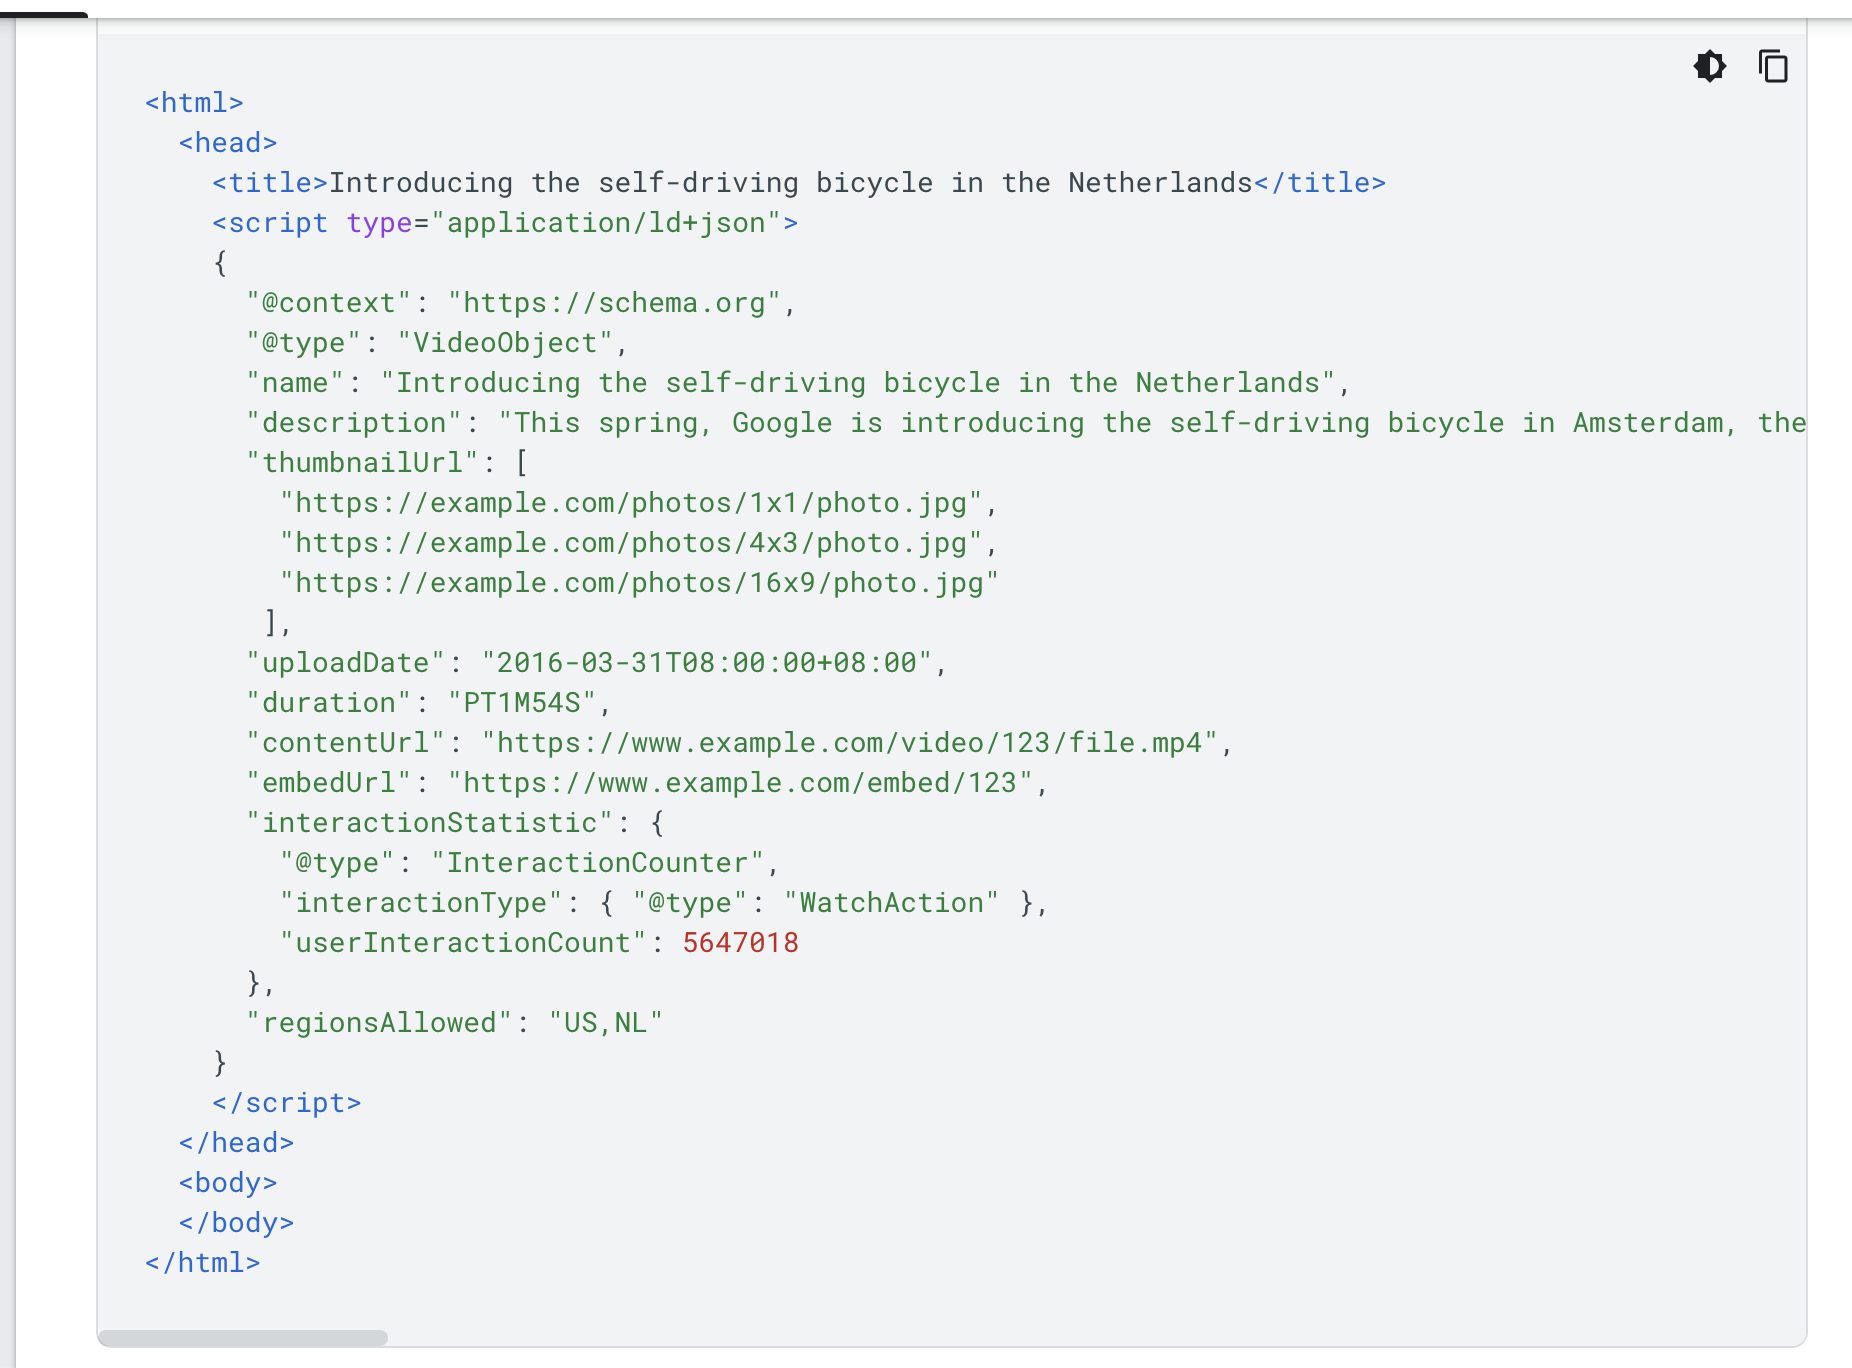Click the 4x3 photo.jpg thumbnail URL
This screenshot has width=1852, height=1368.
pyautogui.click(x=631, y=543)
